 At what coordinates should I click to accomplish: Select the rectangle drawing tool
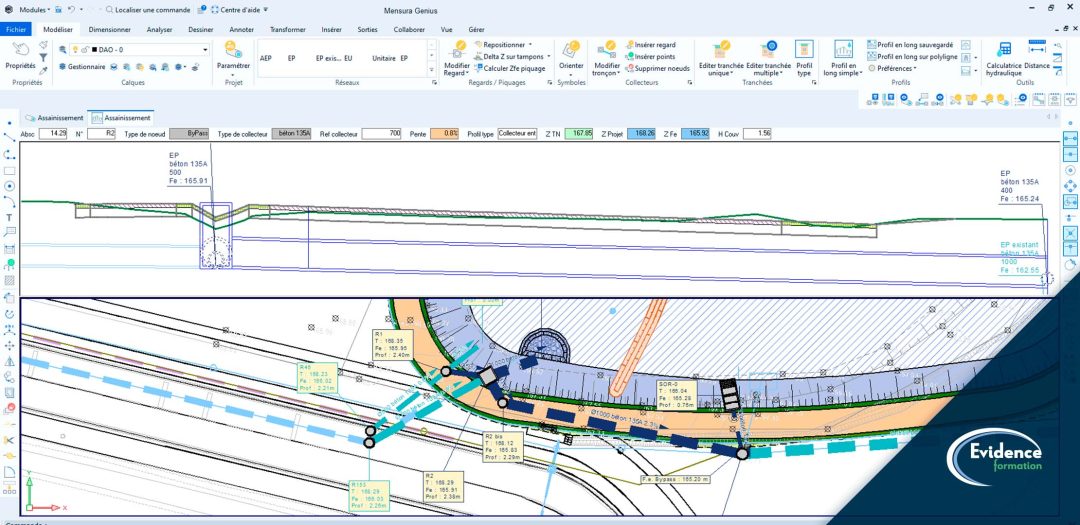(9, 169)
